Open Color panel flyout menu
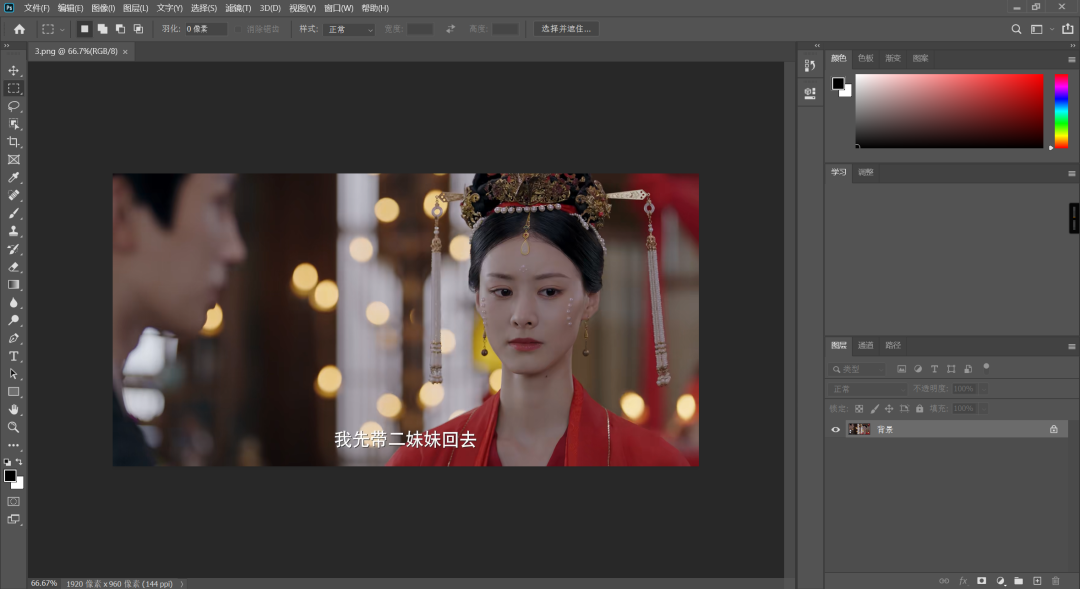This screenshot has height=589, width=1080. tap(1072, 59)
